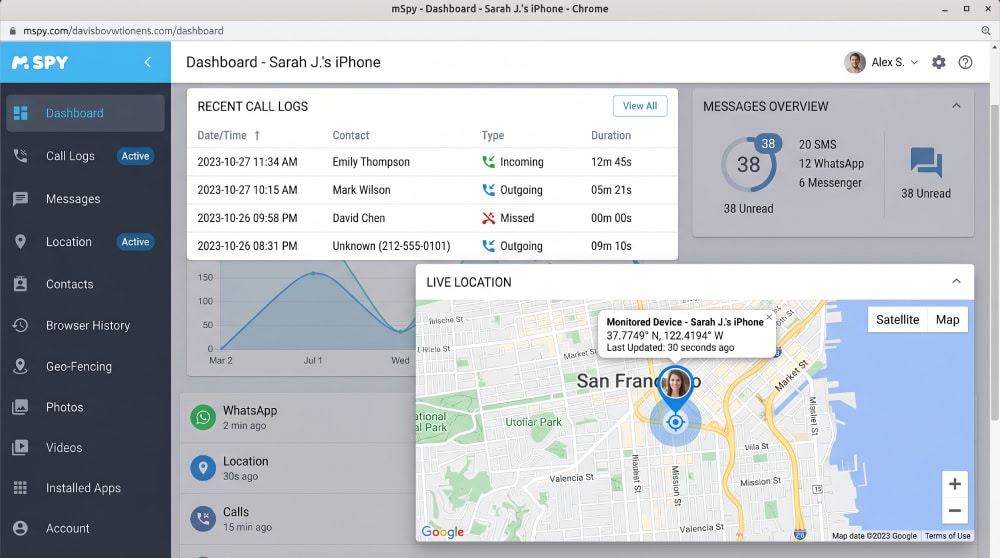Image resolution: width=1000 pixels, height=558 pixels.
Task: Sort call logs by Date/Time column arrow
Action: (257, 135)
